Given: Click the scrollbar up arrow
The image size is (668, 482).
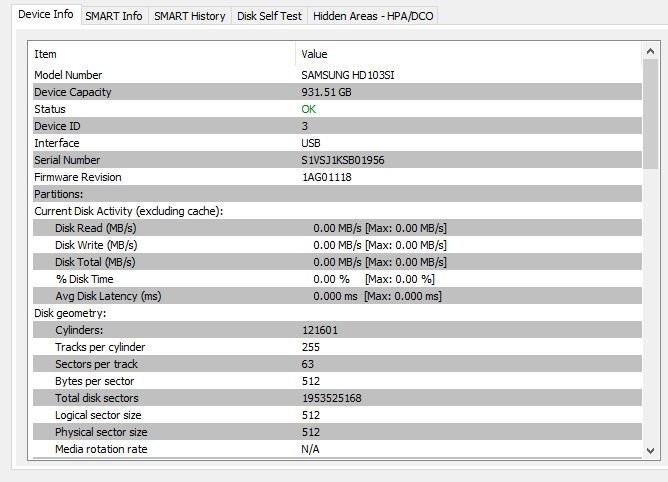Looking at the screenshot, I should (651, 49).
